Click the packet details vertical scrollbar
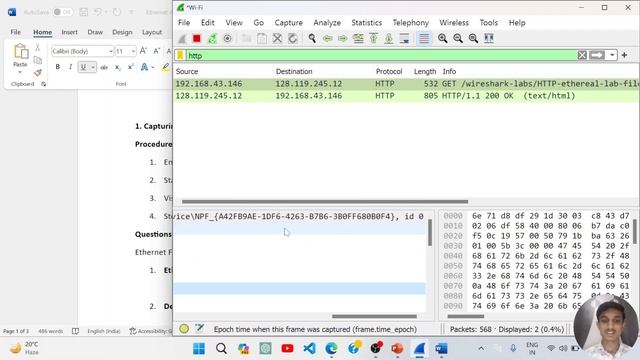This screenshot has width=640, height=360. (430, 233)
